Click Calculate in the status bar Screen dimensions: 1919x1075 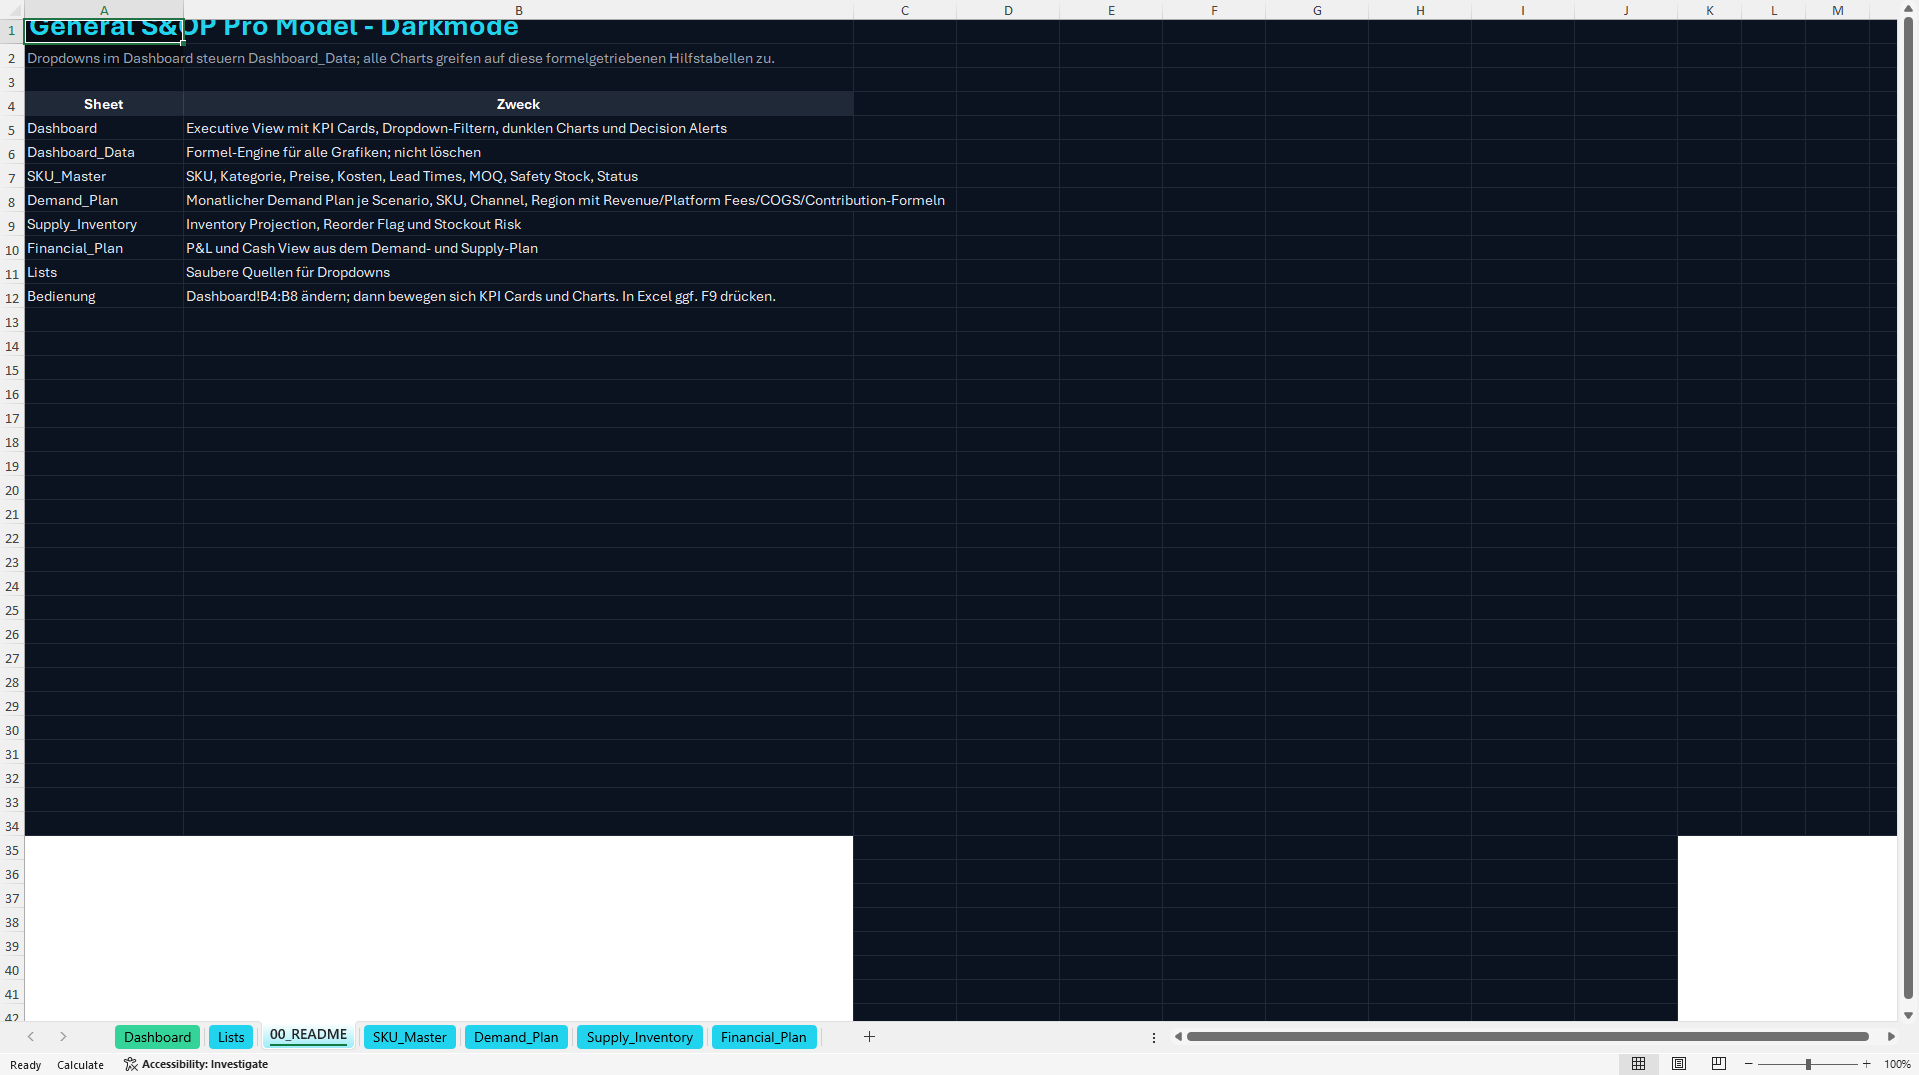click(80, 1065)
